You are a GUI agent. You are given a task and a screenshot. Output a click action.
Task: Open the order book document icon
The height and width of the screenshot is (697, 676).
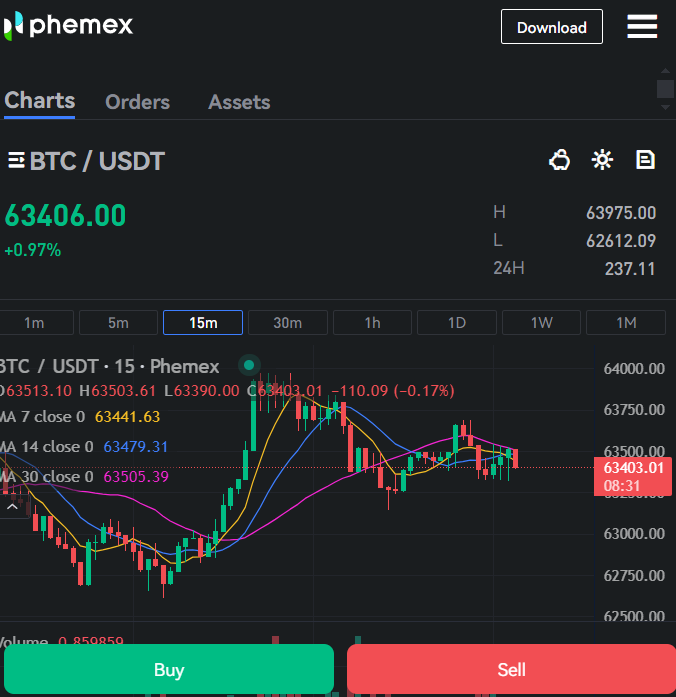click(x=645, y=160)
